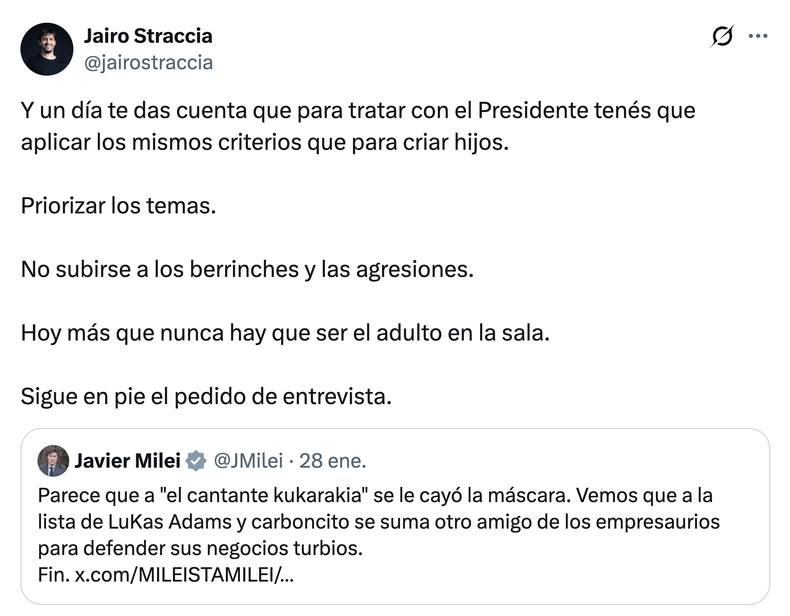Image resolution: width=790 pixels, height=616 pixels.
Task: Open the three-dot more options menu
Action: tap(758, 37)
